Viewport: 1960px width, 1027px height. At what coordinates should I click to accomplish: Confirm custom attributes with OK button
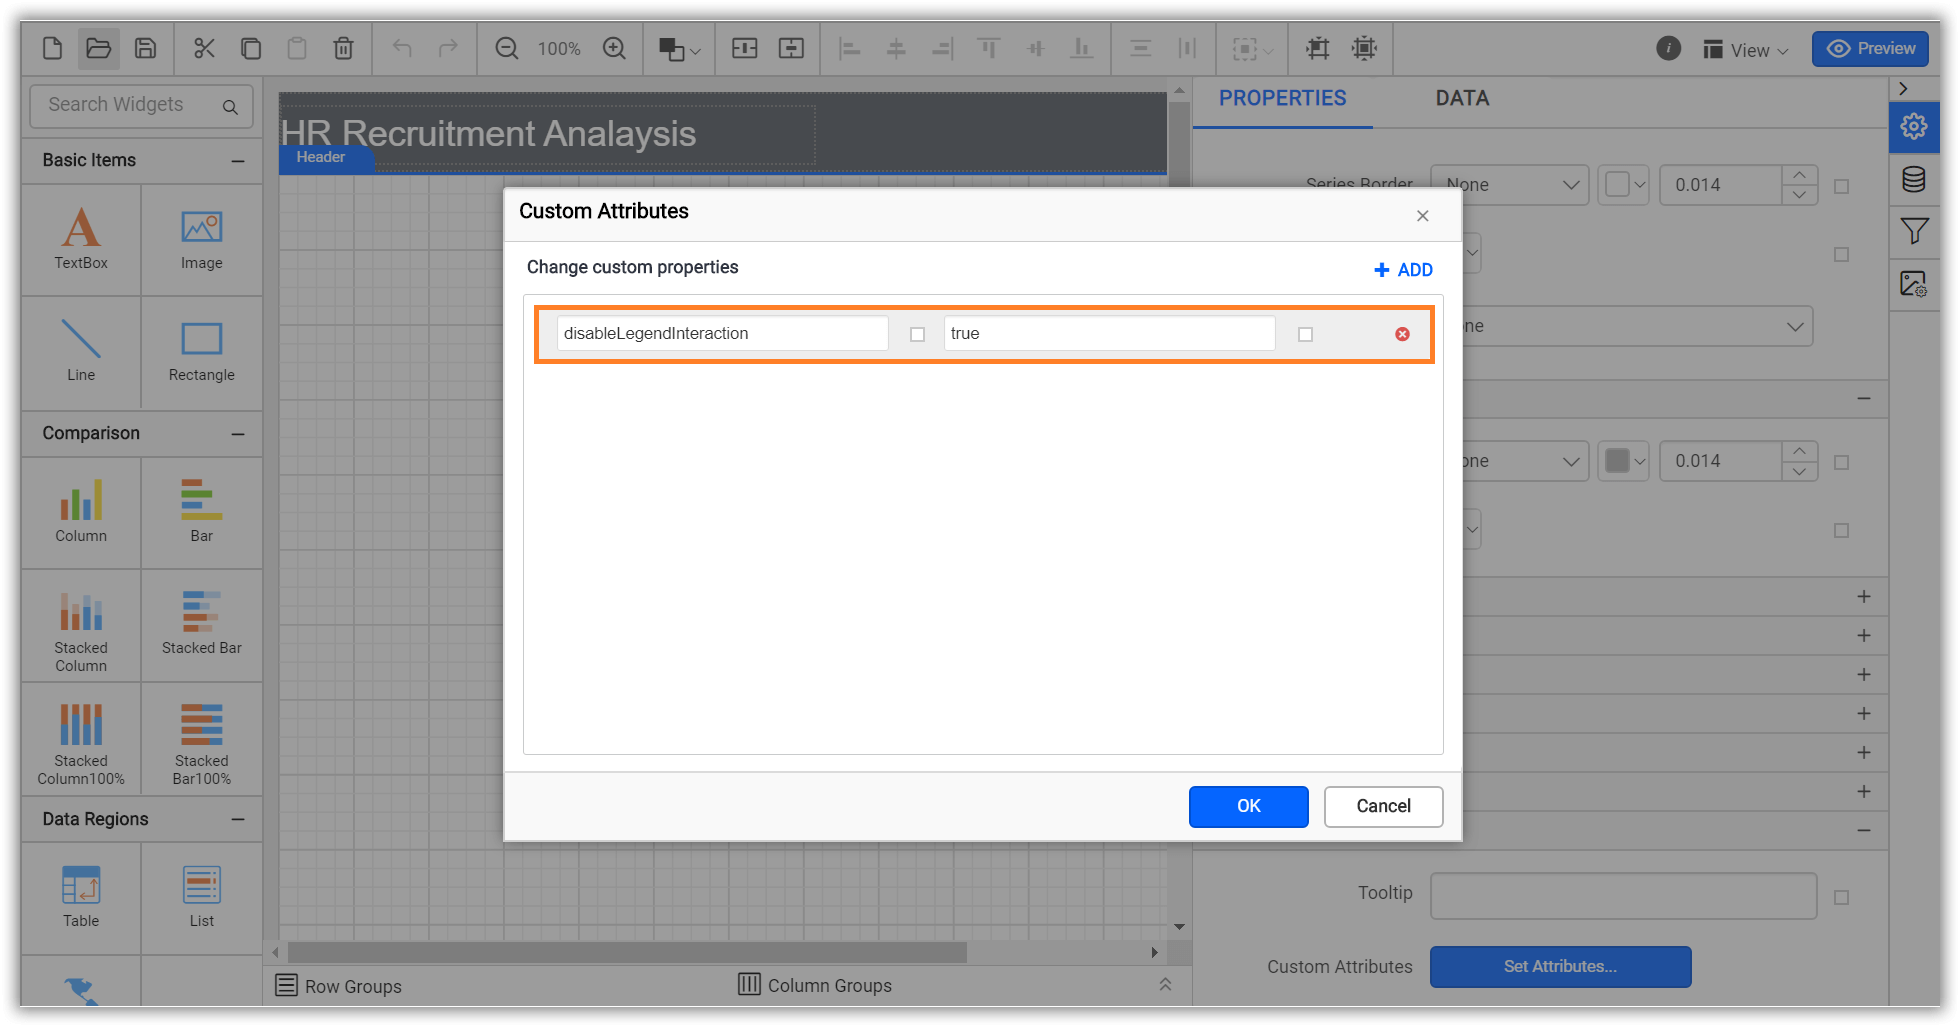click(1248, 806)
